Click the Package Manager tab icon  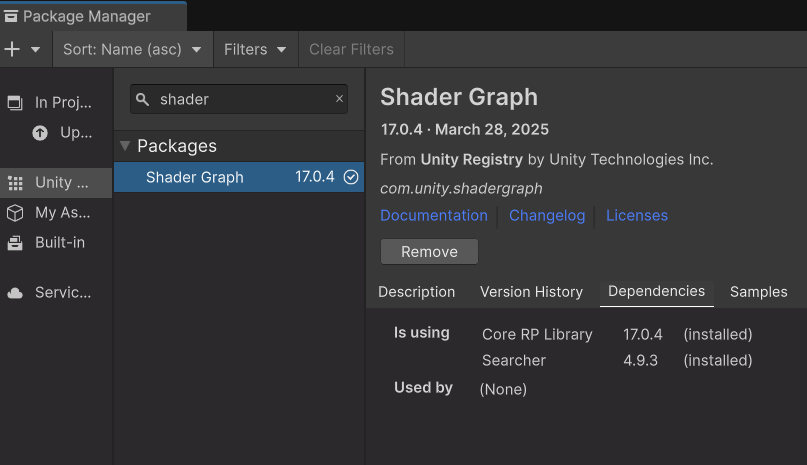11,16
